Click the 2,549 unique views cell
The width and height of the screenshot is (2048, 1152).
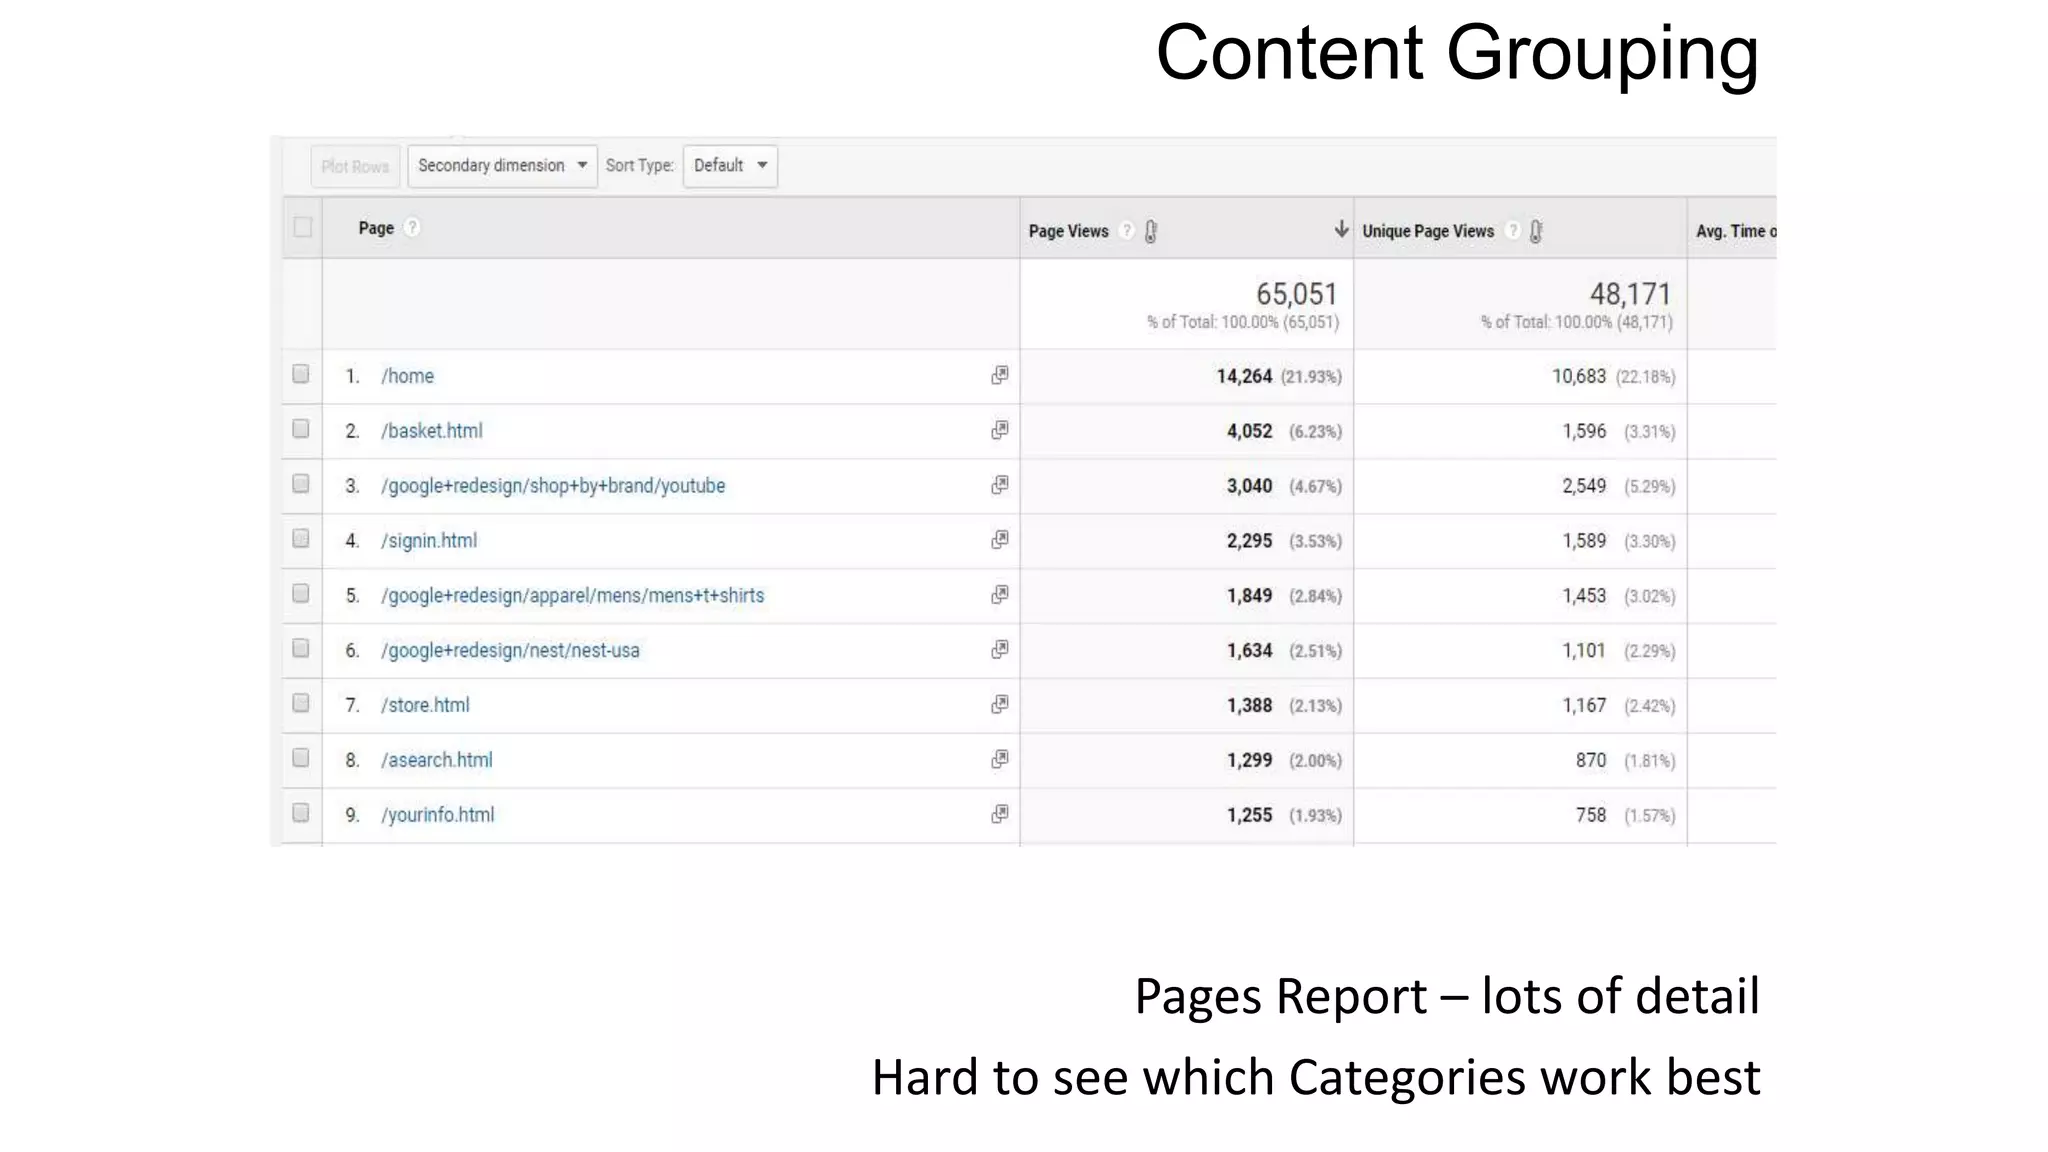[1584, 486]
